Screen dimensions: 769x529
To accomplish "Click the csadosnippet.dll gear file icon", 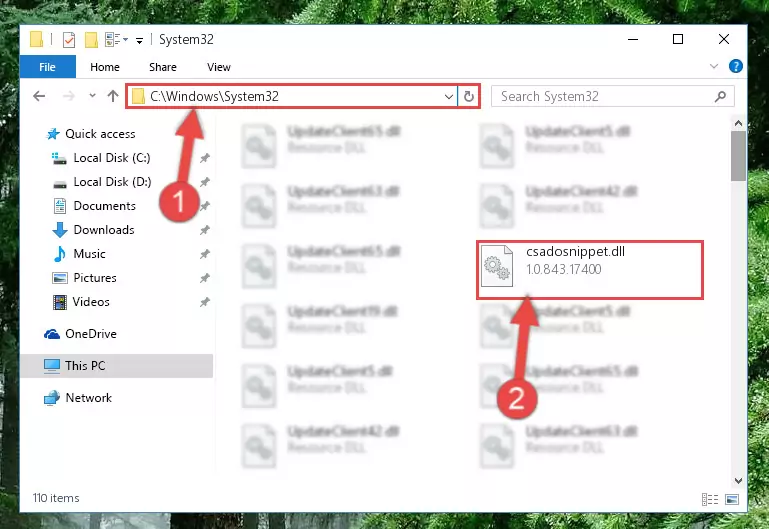I will point(497,265).
